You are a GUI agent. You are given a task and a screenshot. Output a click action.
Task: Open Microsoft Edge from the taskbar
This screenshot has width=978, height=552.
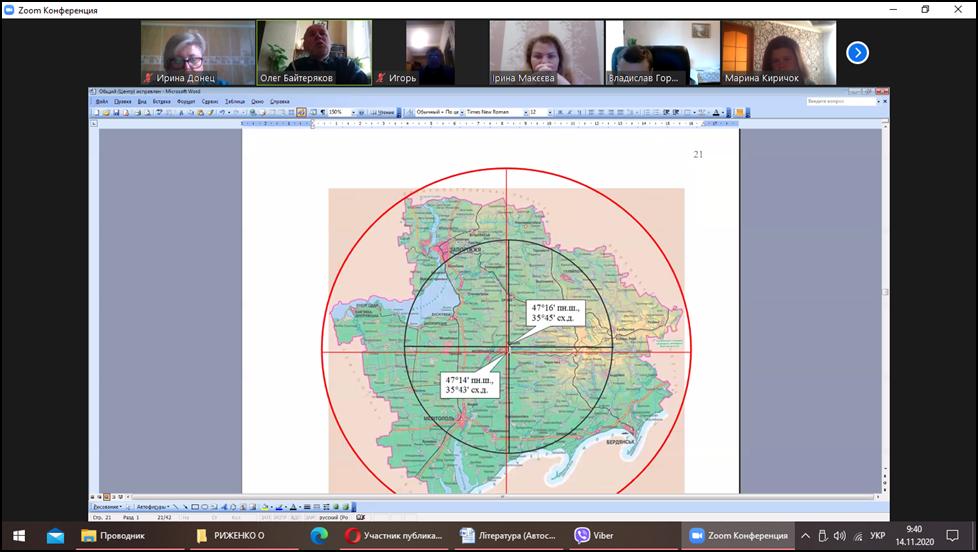pos(319,536)
